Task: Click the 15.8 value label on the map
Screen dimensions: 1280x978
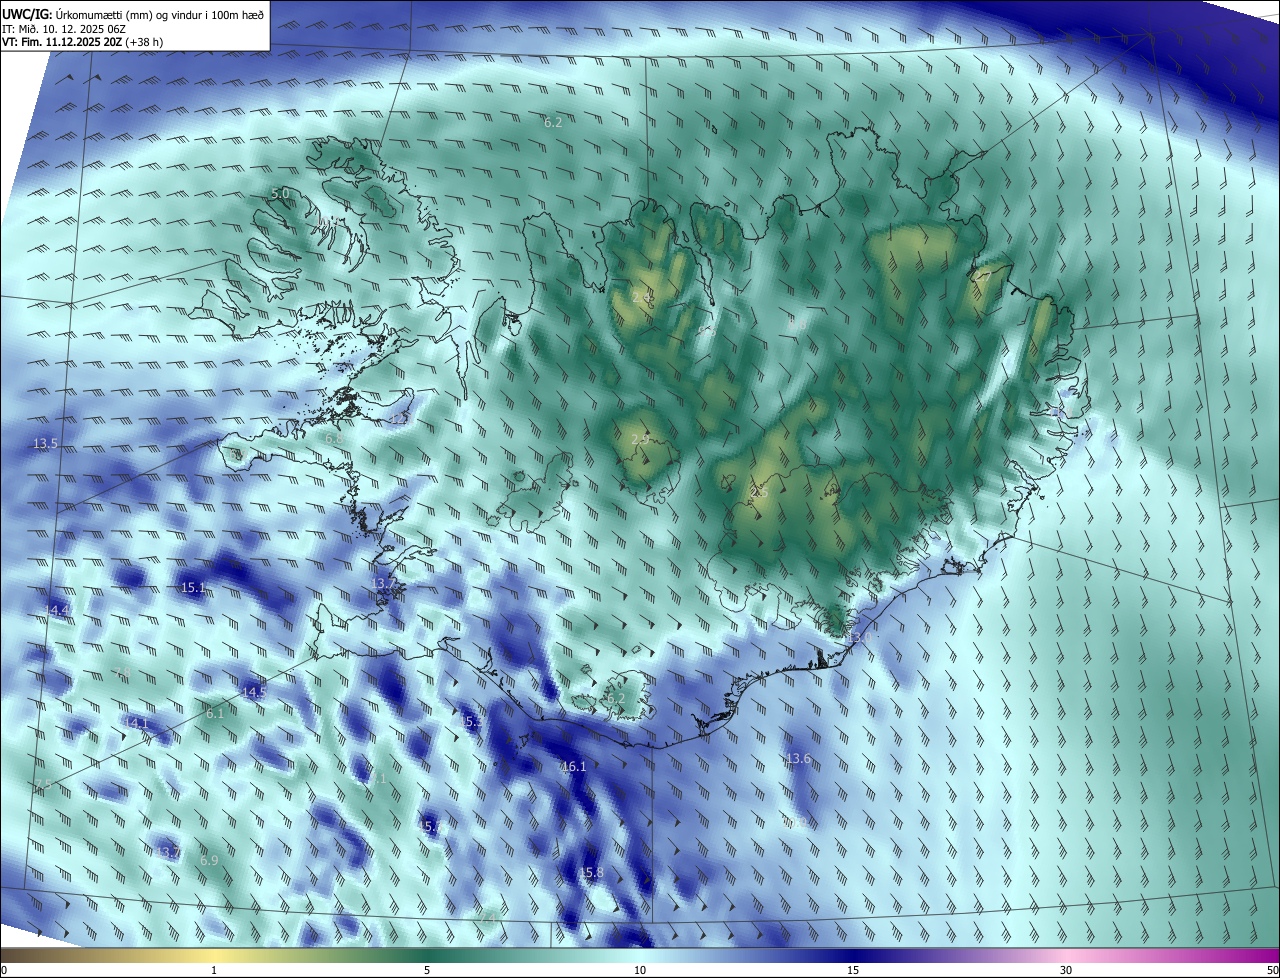Action: 592,873
